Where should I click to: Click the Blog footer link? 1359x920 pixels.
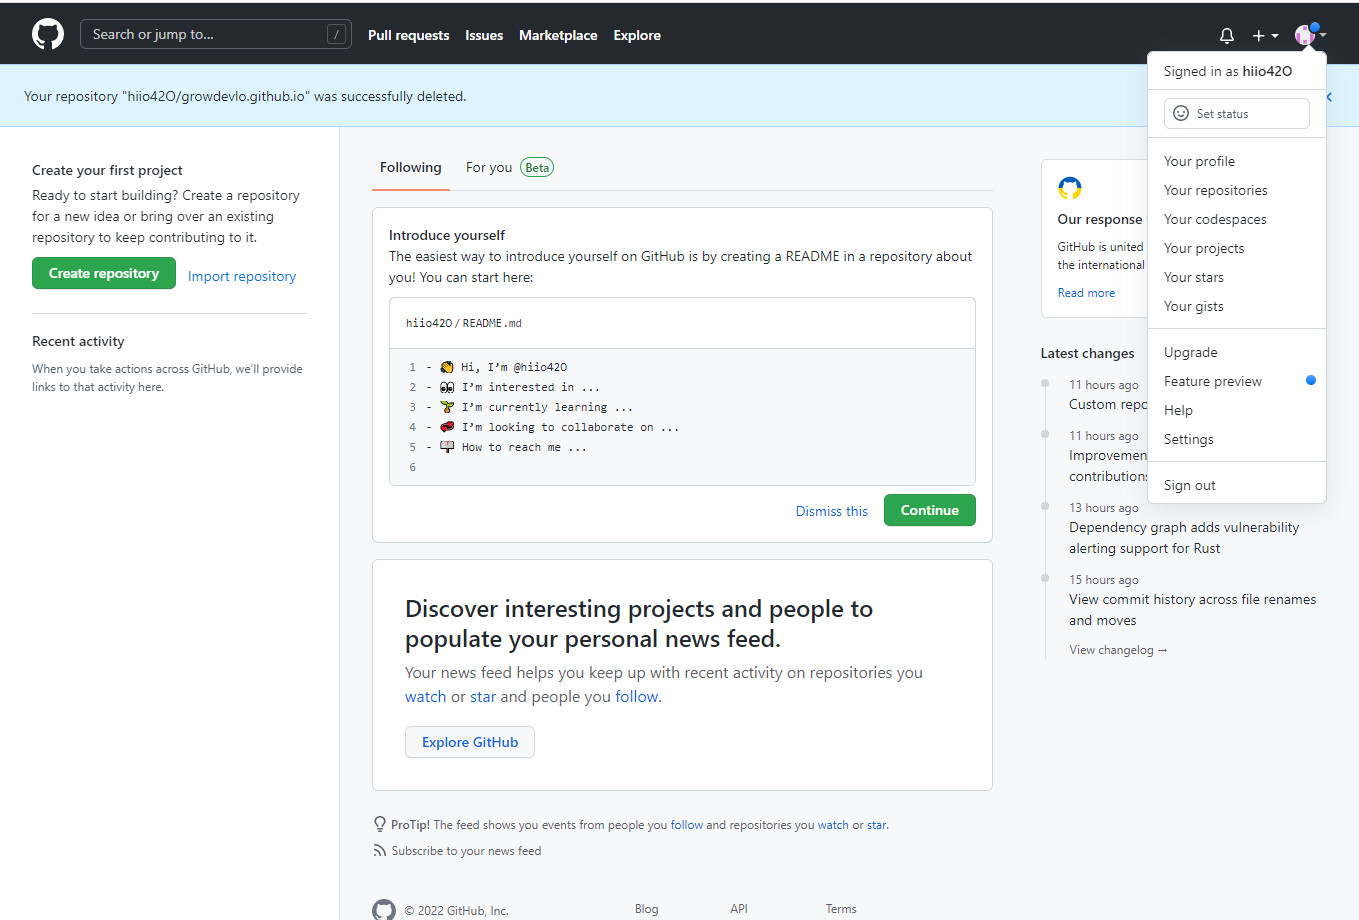tap(646, 909)
